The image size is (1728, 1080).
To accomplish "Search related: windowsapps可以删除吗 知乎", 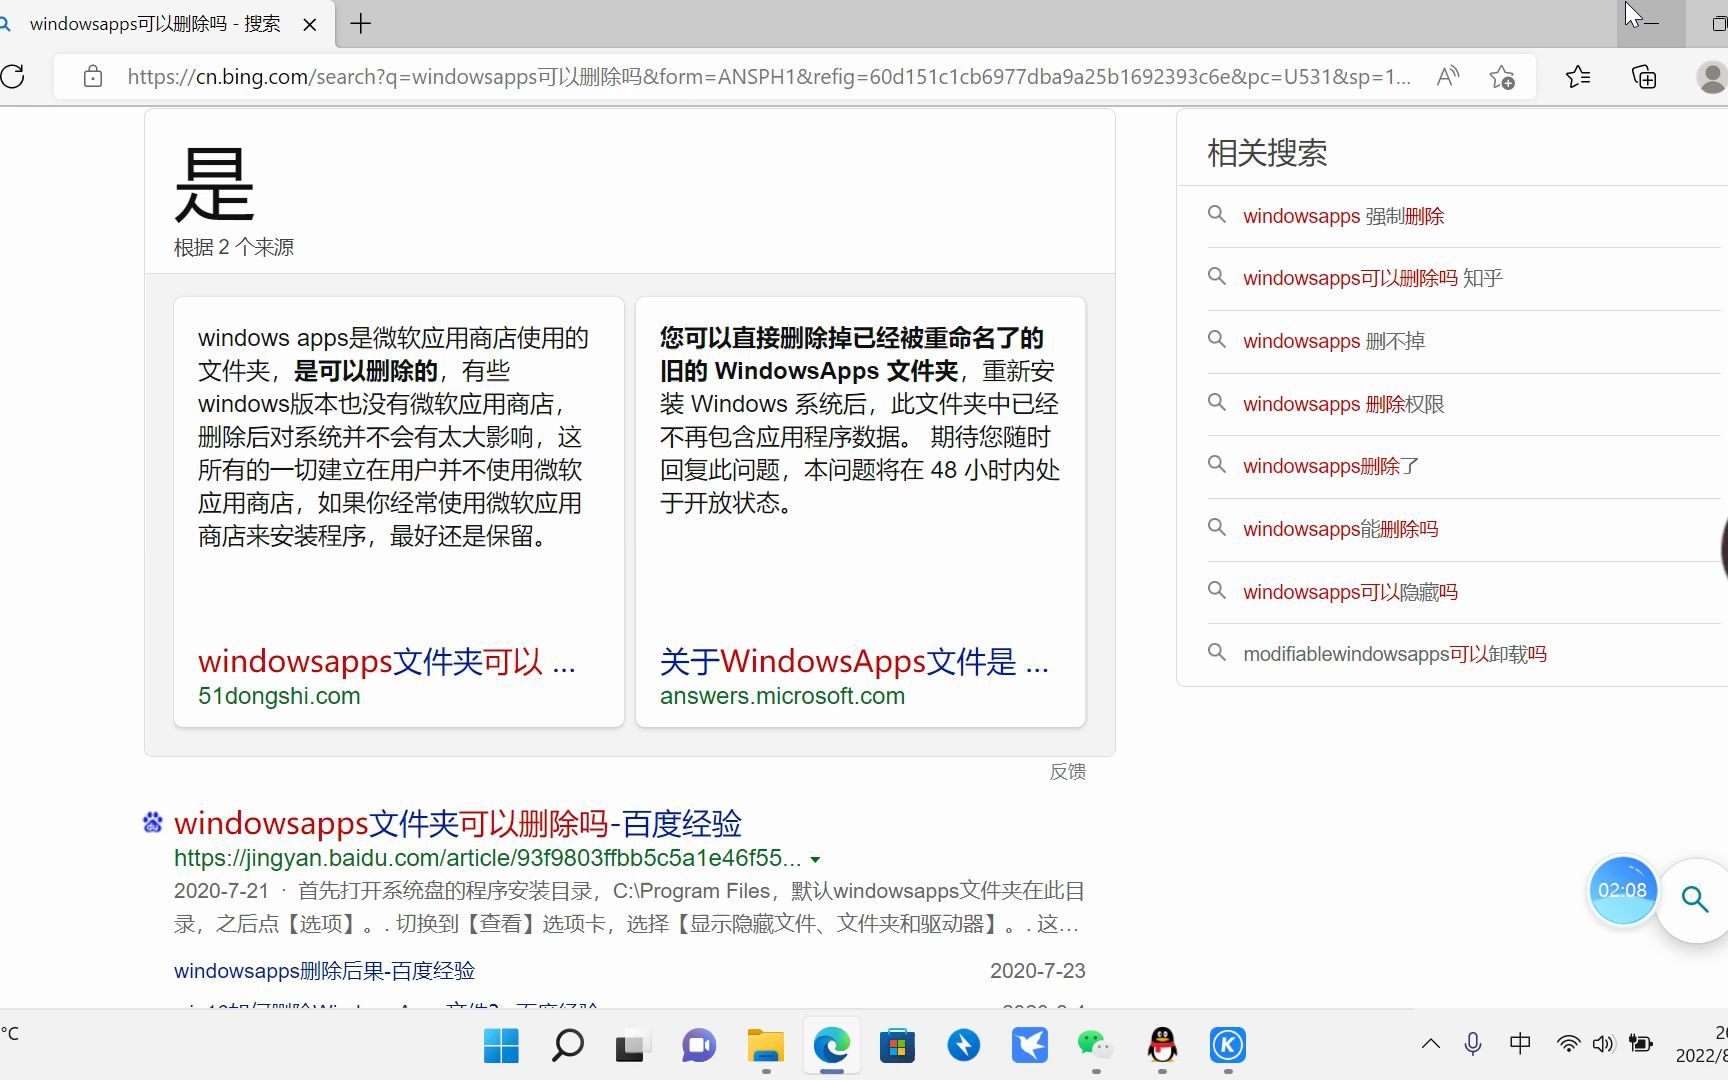I will [1372, 278].
